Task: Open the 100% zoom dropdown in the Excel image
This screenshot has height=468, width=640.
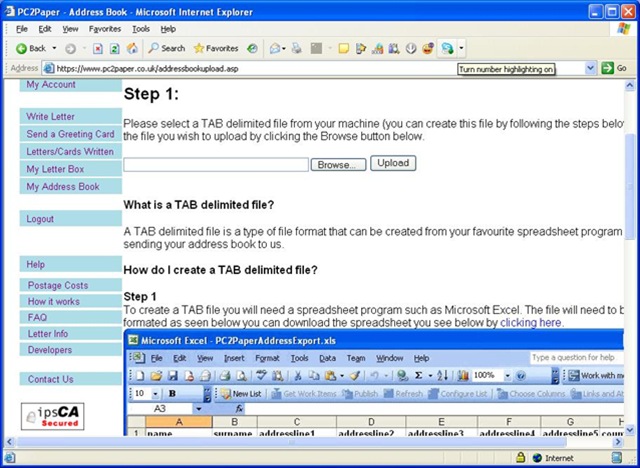Action: (x=507, y=375)
